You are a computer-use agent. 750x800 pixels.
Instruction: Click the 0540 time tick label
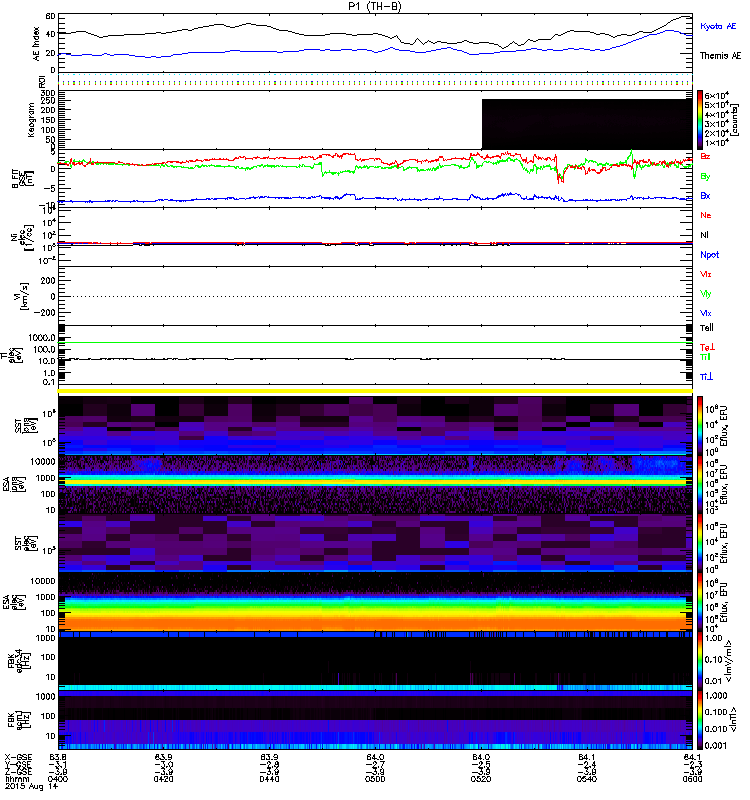tap(587, 779)
